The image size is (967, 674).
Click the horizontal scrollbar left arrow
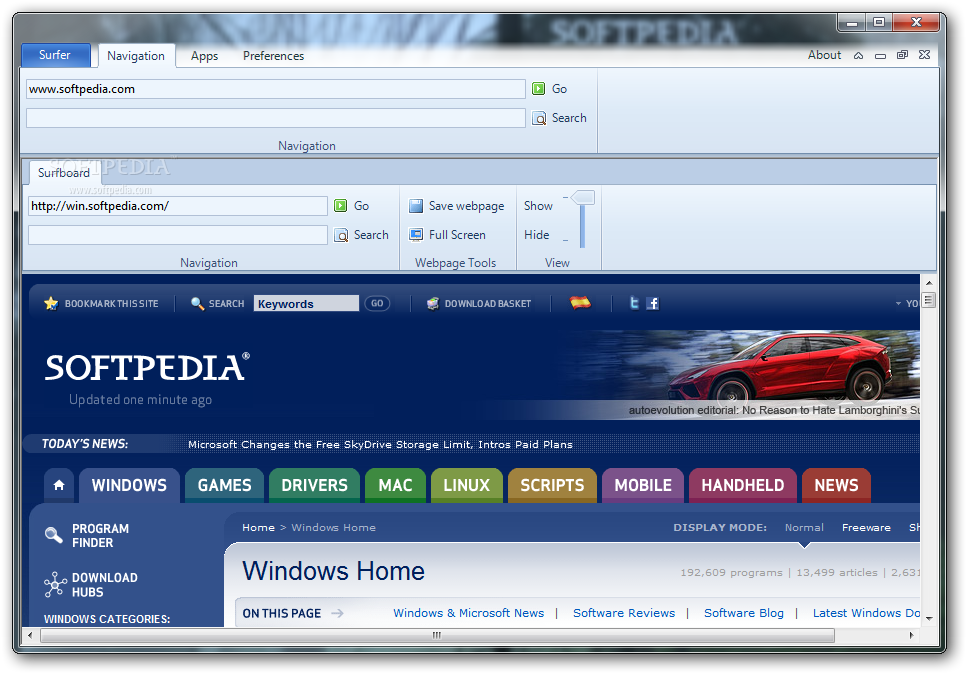(30, 635)
